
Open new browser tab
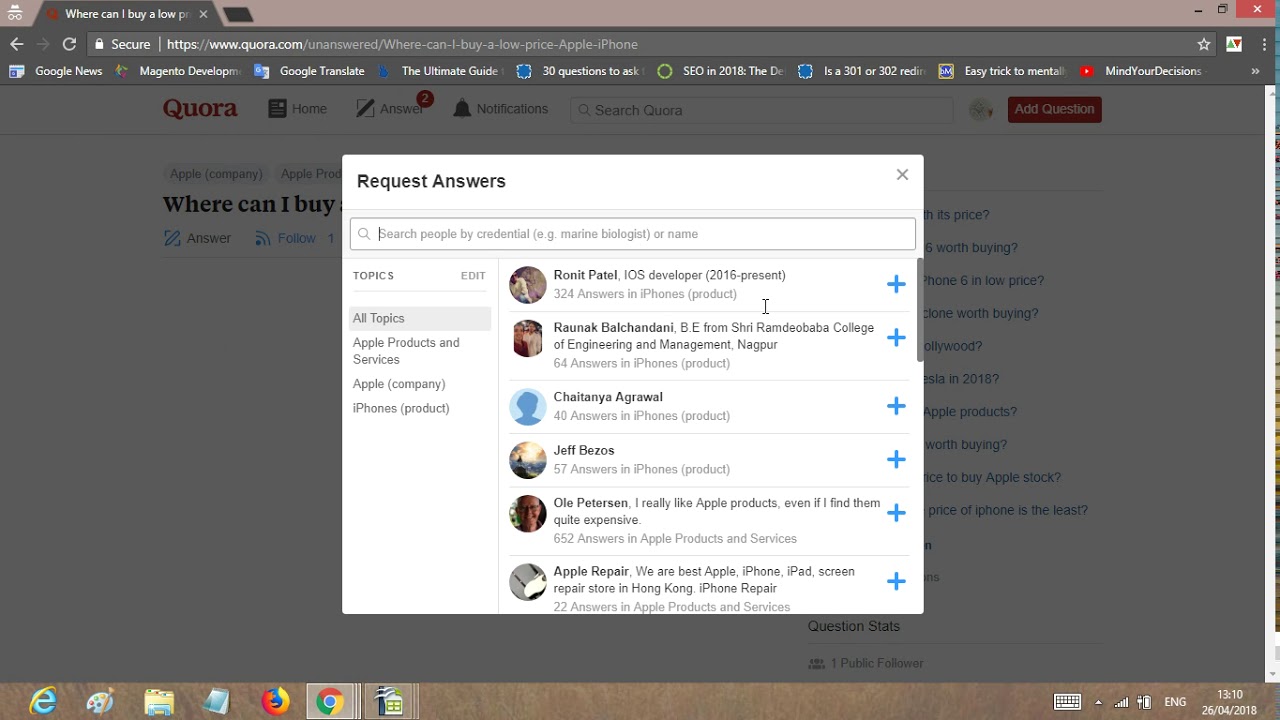(x=237, y=14)
